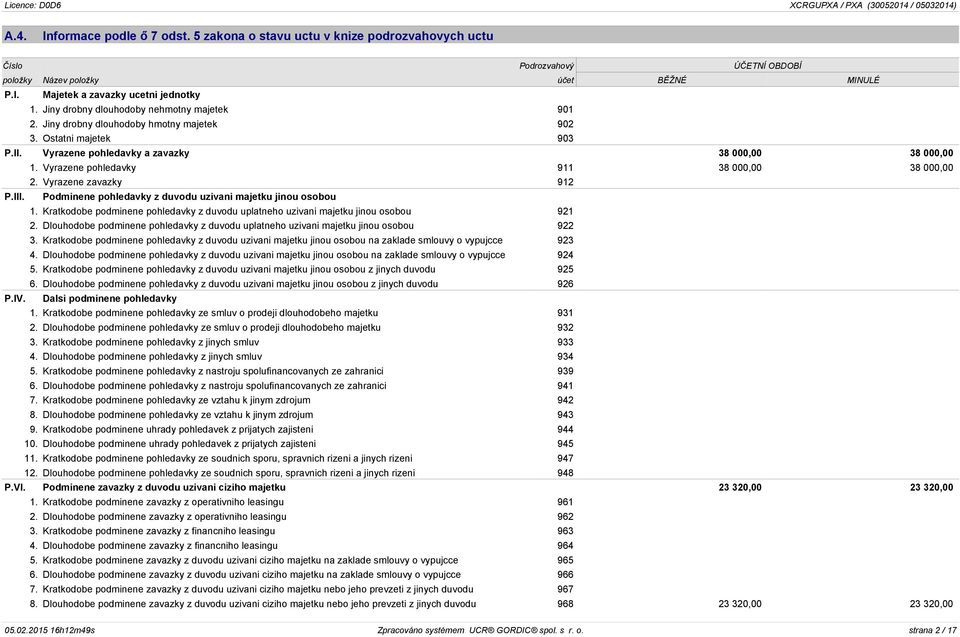The height and width of the screenshot is (637, 960).
Task: Click BĚŽNÉ value 38 000,00 in row P.II.
Action: pos(740,153)
